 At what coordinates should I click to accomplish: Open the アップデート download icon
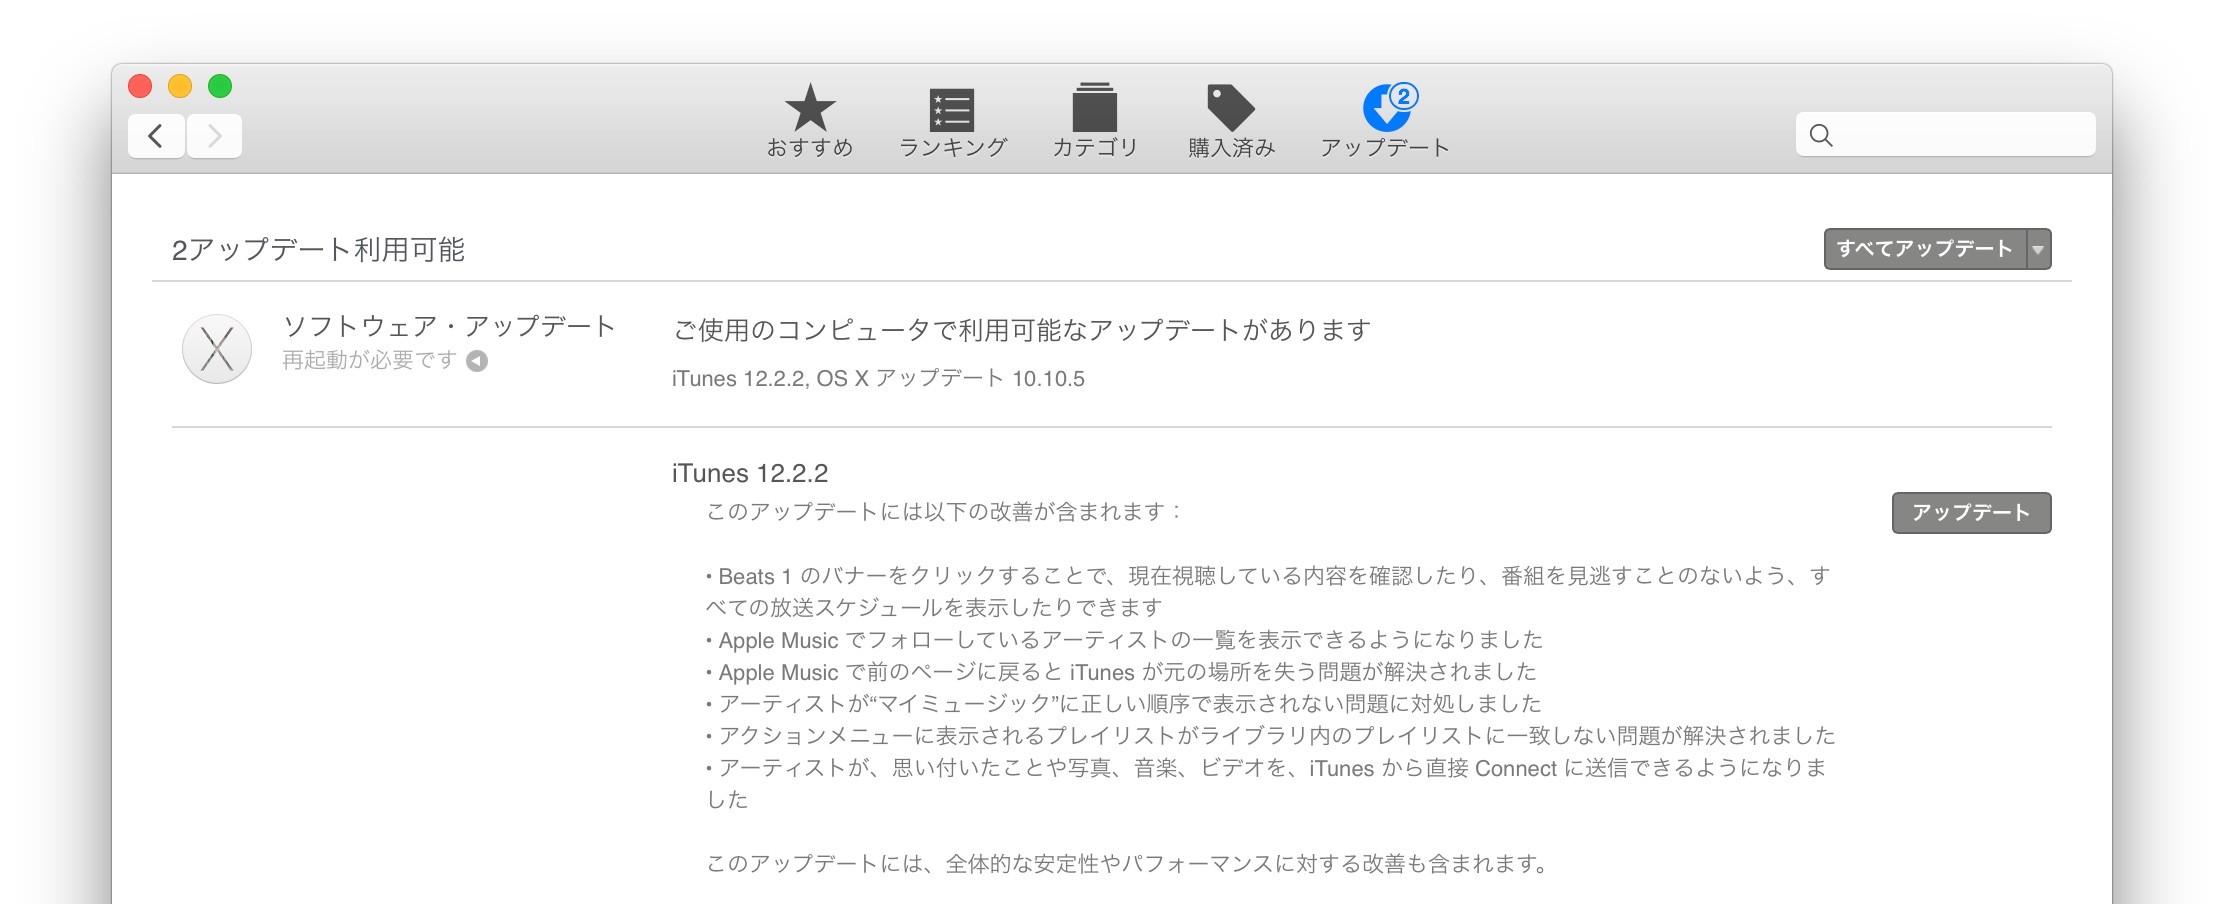tap(1387, 108)
